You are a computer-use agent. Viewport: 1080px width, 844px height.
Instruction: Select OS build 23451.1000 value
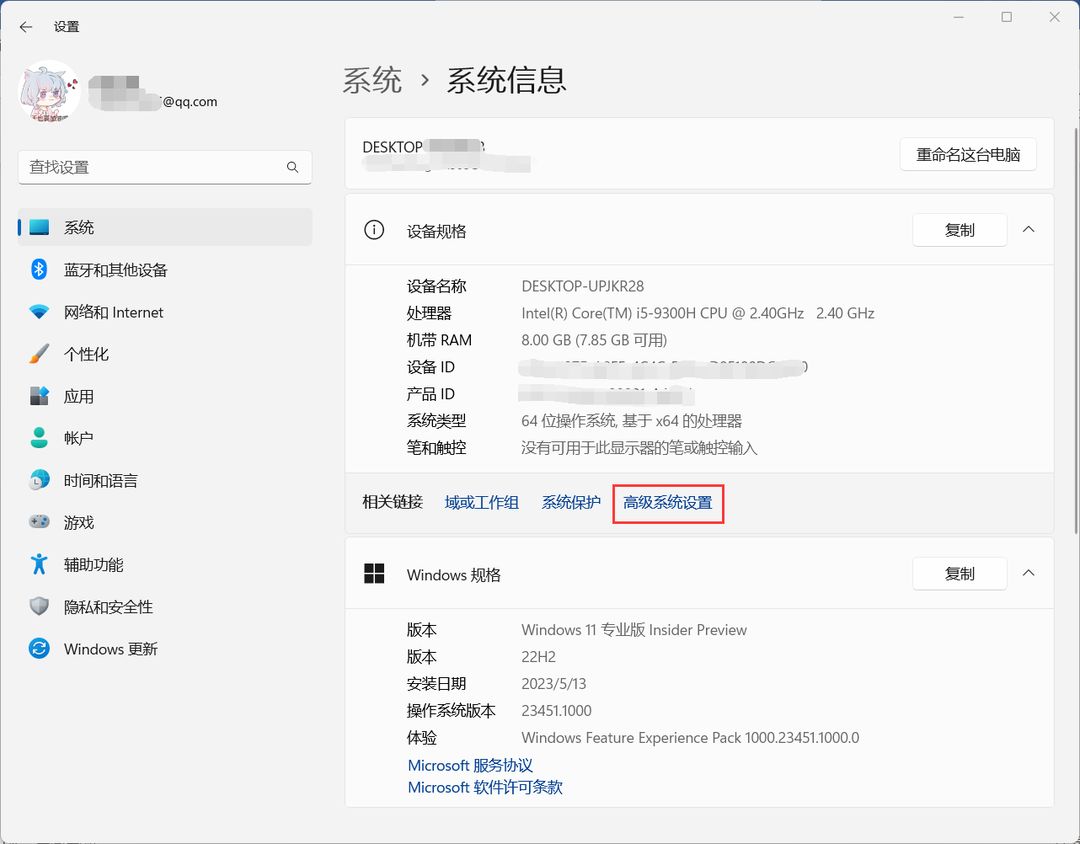pos(557,711)
